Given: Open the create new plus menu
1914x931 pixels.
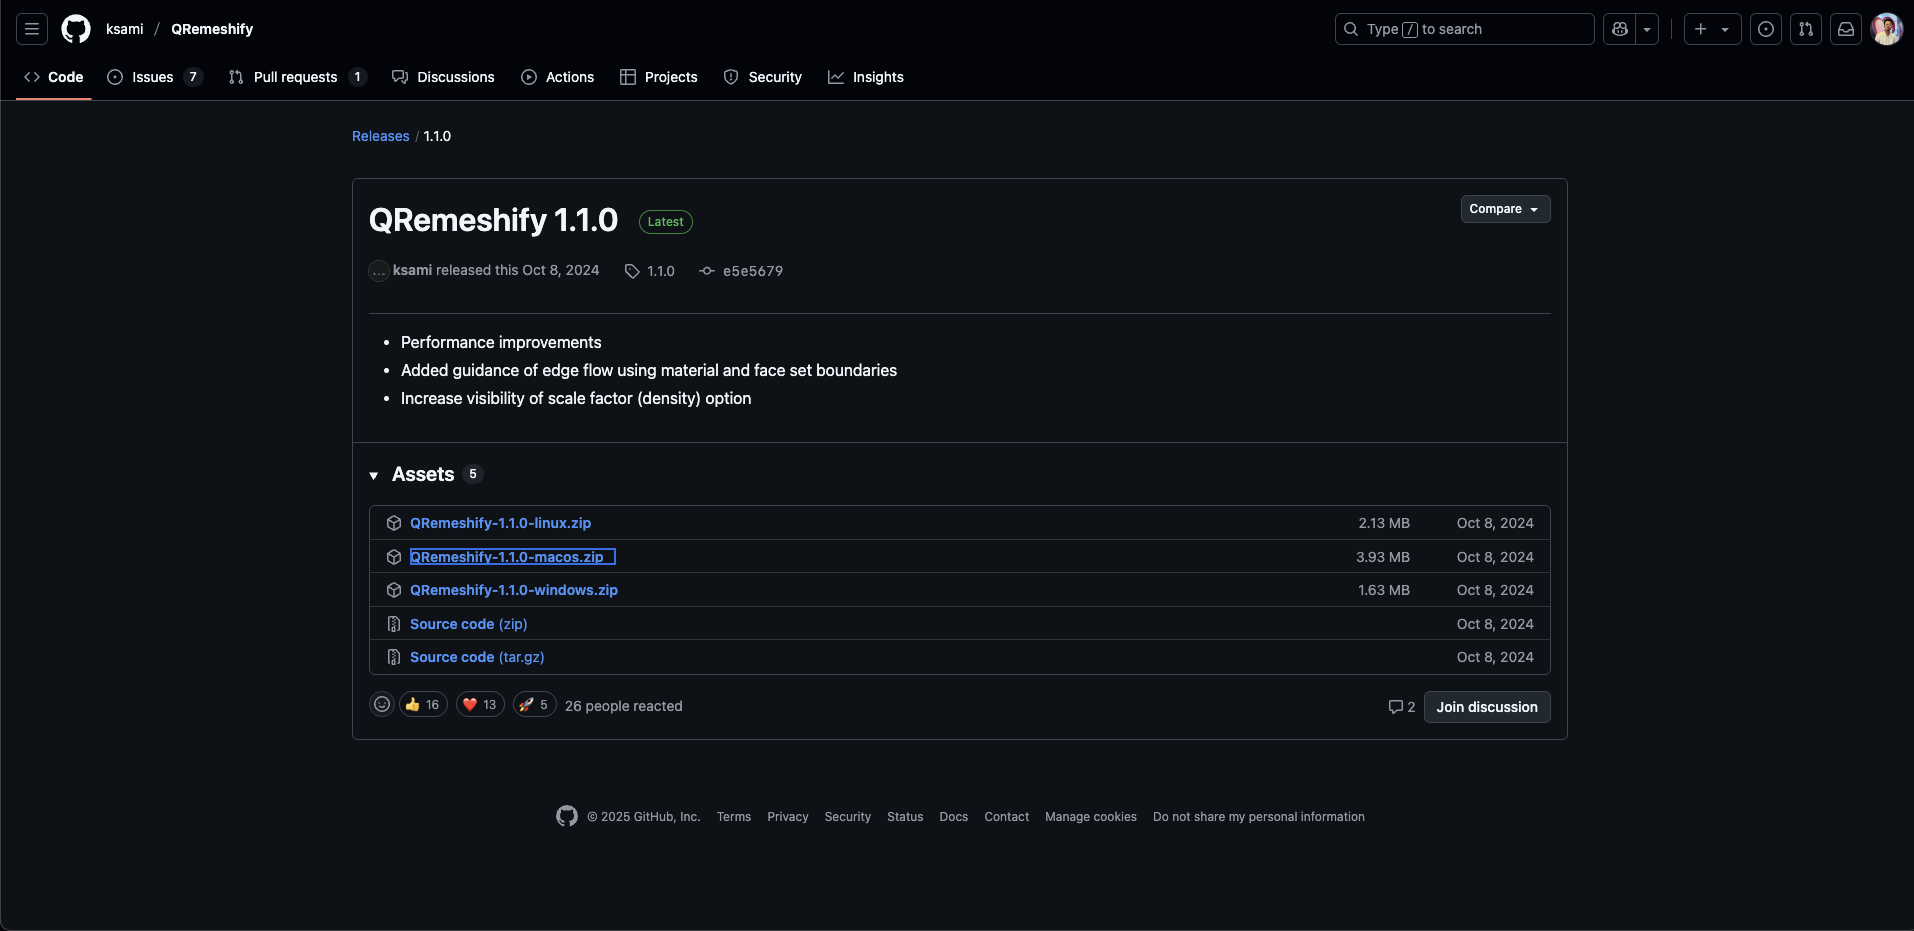Looking at the screenshot, I should click(x=1712, y=29).
